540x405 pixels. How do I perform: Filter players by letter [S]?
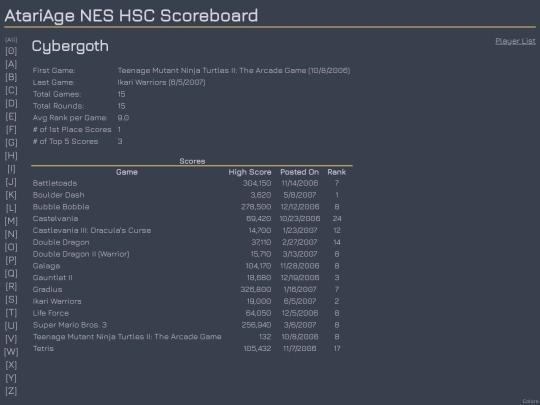[x=11, y=300]
